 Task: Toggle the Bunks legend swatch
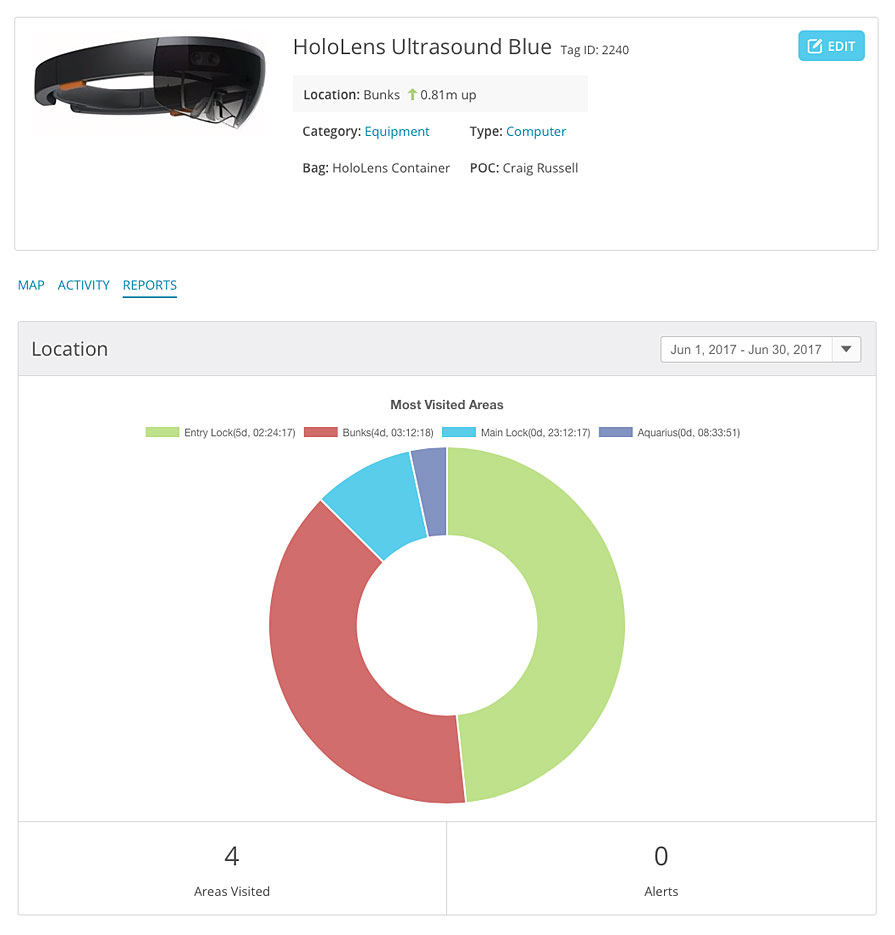(321, 432)
